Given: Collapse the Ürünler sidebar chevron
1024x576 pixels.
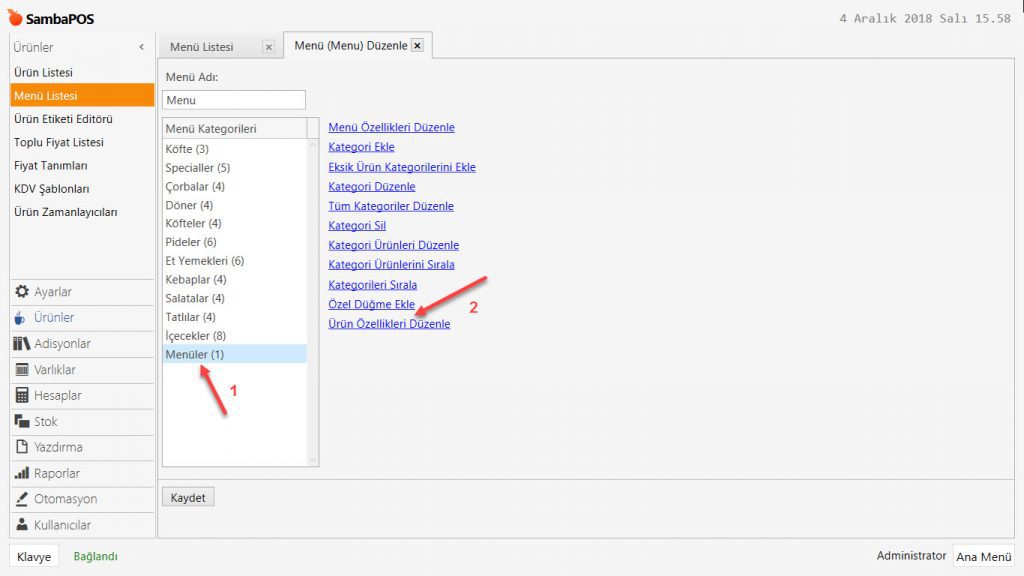Looking at the screenshot, I should (141, 48).
